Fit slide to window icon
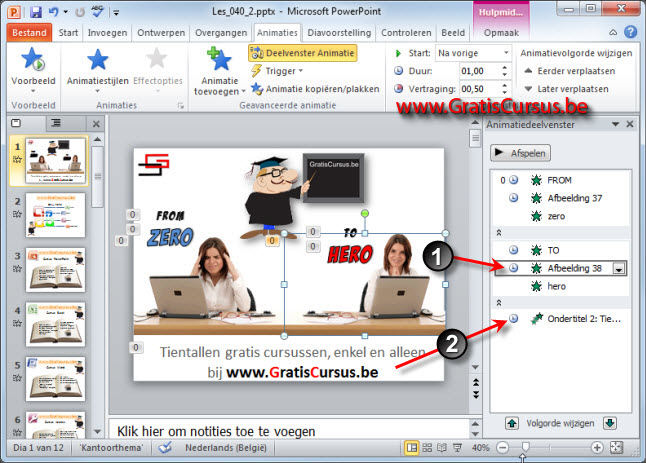This screenshot has height=463, width=646. (617, 447)
